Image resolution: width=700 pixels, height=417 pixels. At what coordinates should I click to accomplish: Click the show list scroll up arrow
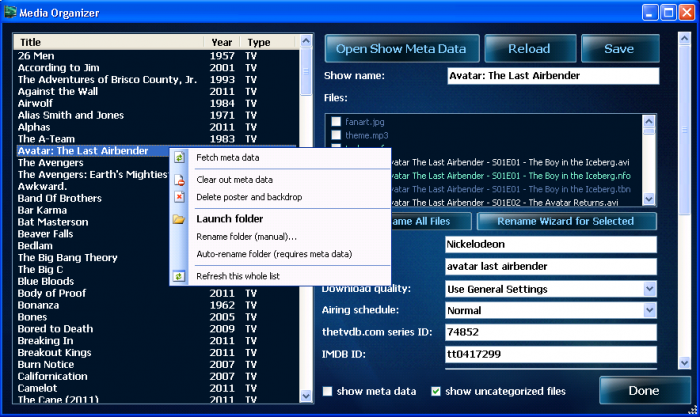[x=306, y=41]
